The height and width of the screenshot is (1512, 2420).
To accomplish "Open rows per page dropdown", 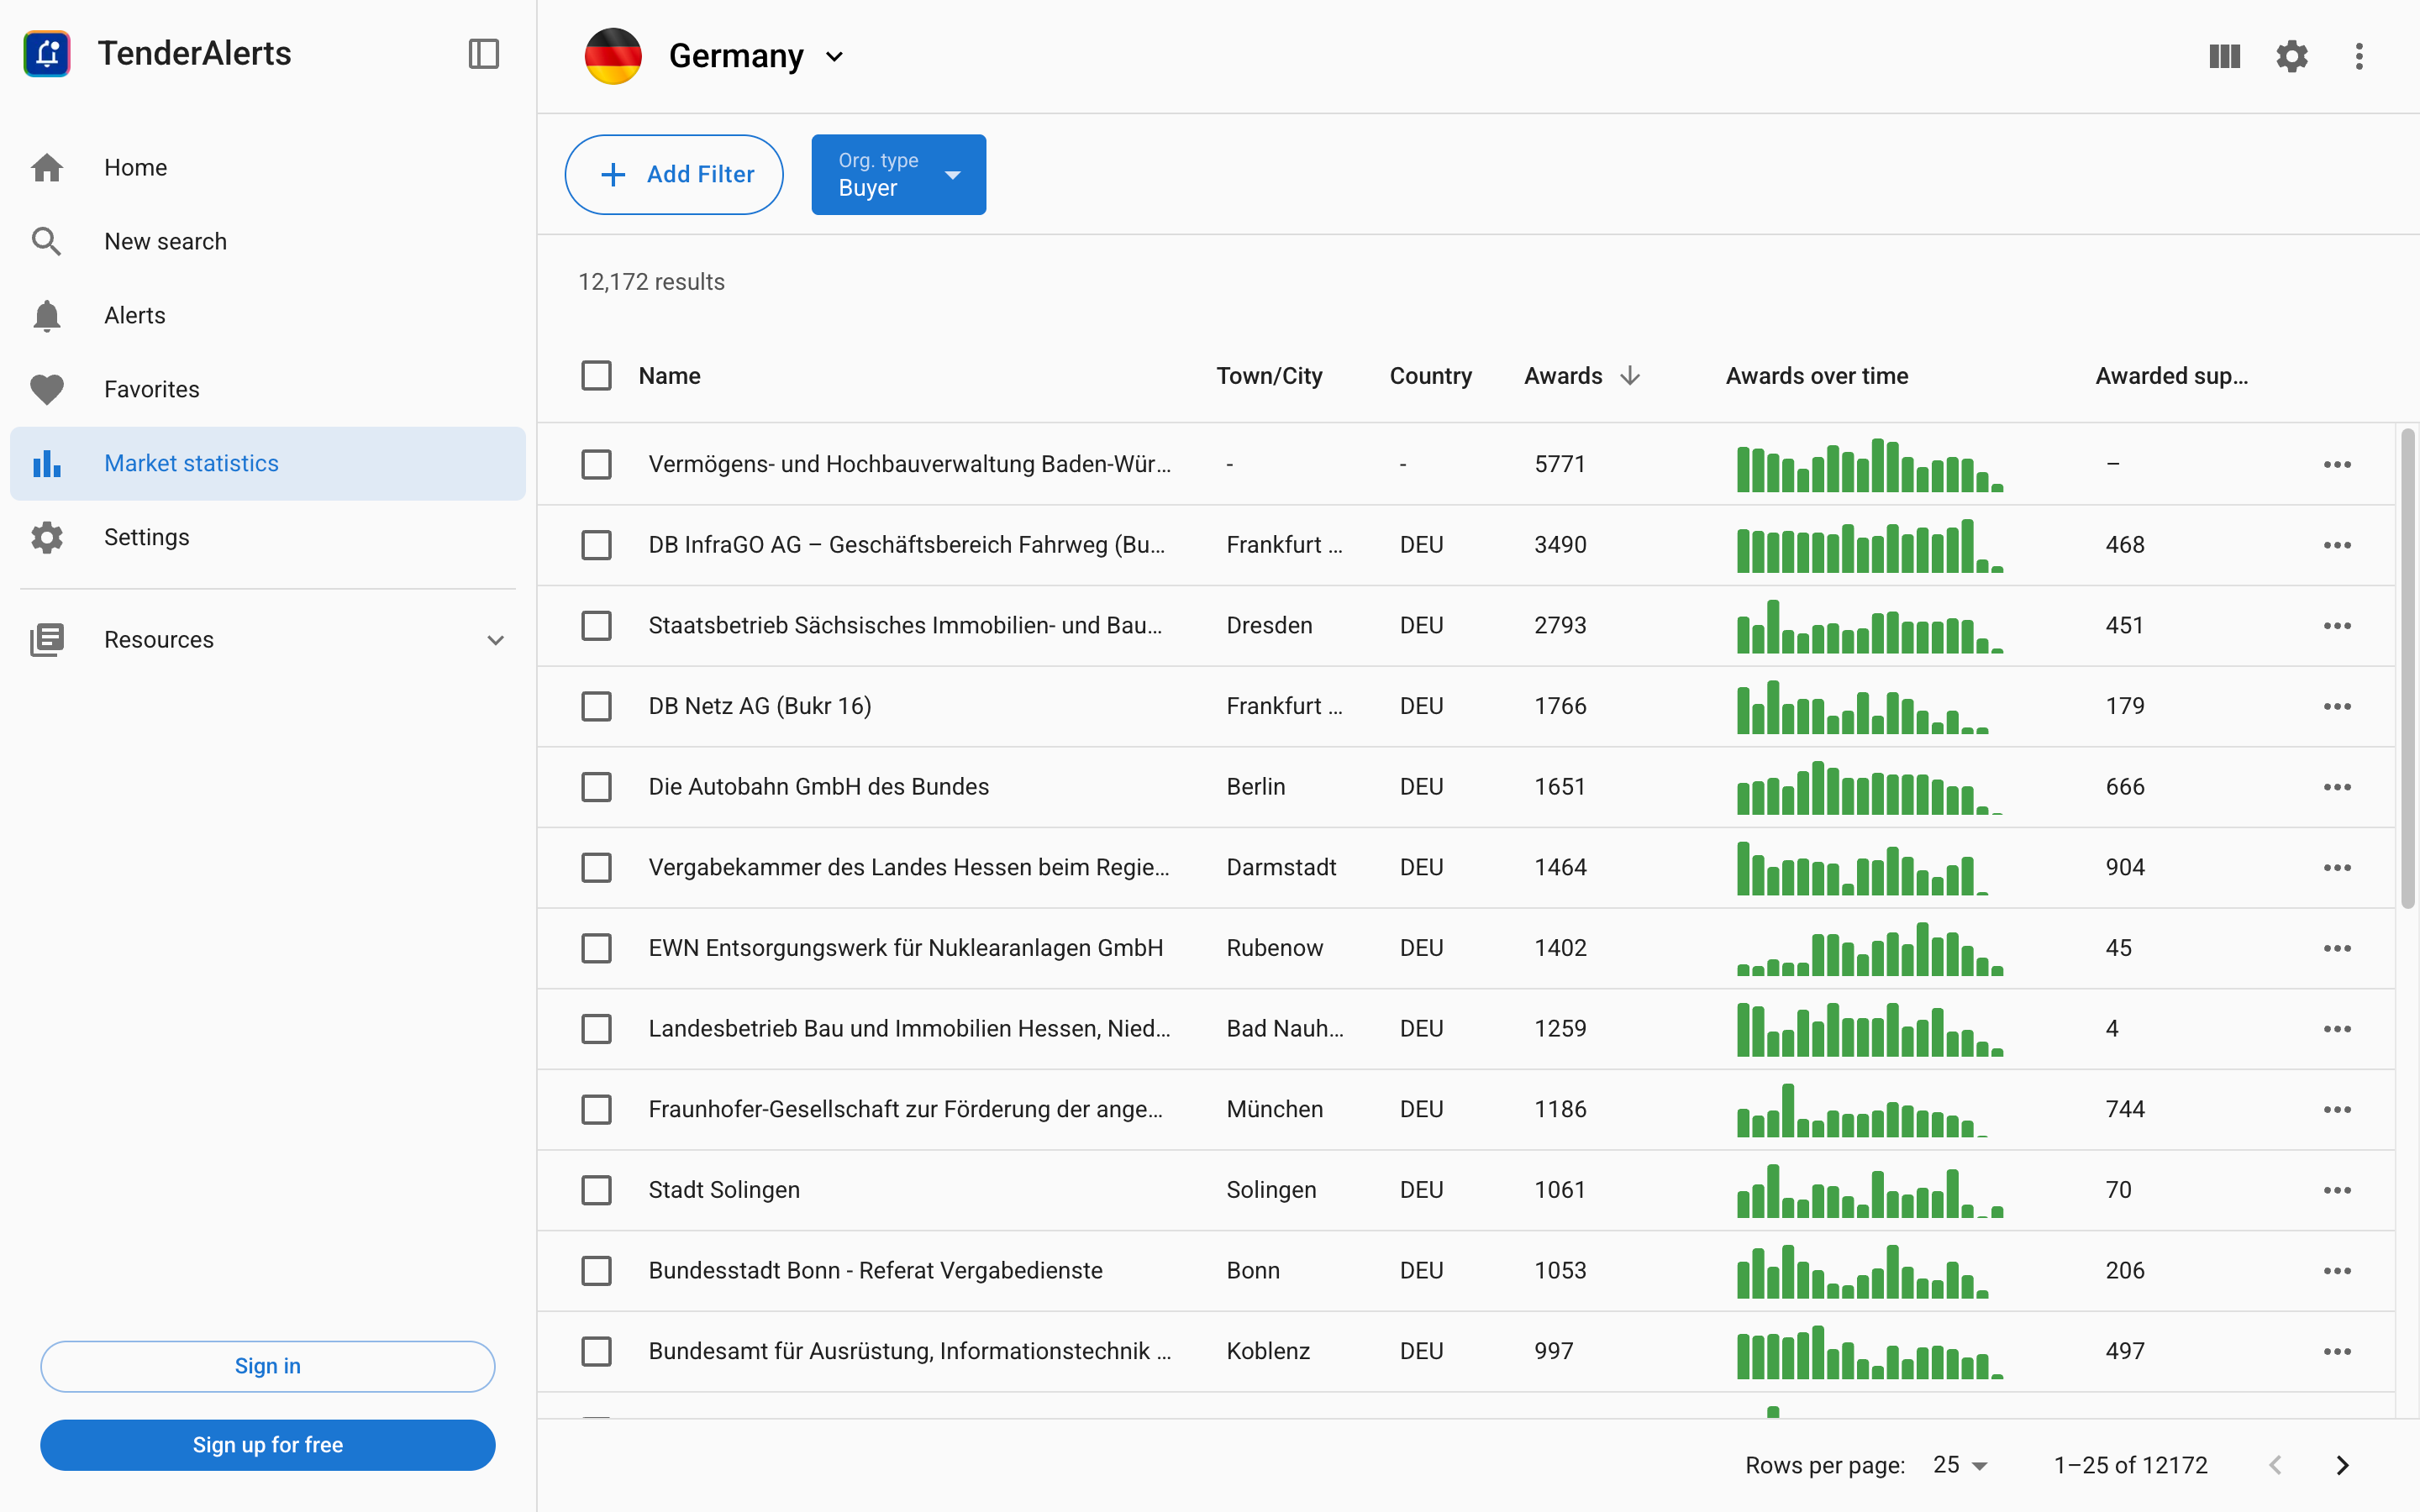I will [x=1960, y=1465].
